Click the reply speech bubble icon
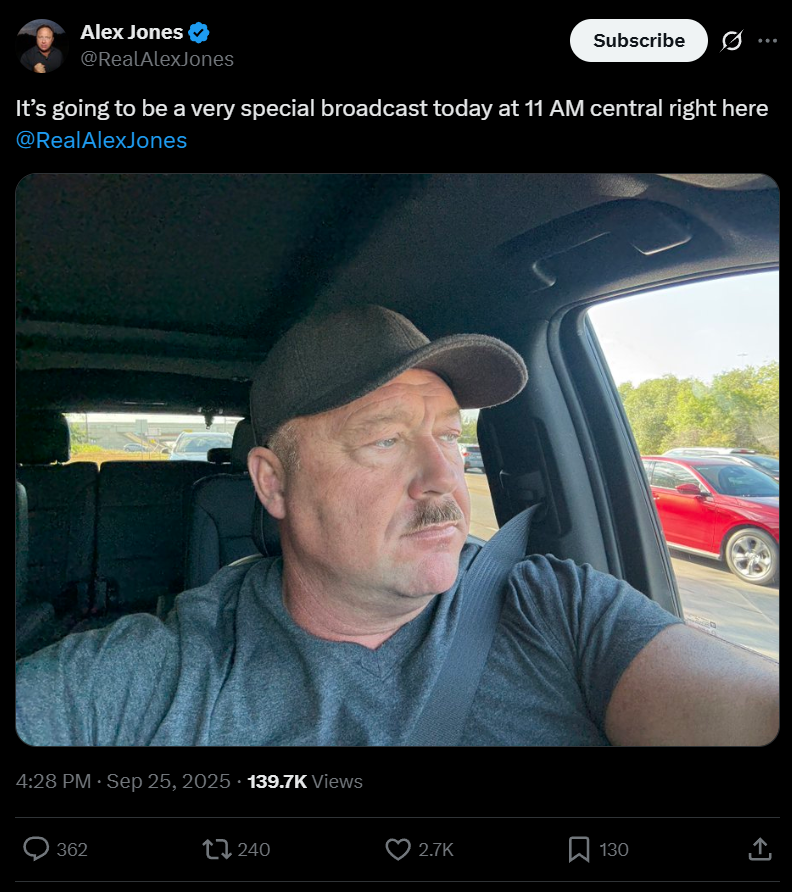Viewport: 792px width, 892px height. pyautogui.click(x=36, y=849)
